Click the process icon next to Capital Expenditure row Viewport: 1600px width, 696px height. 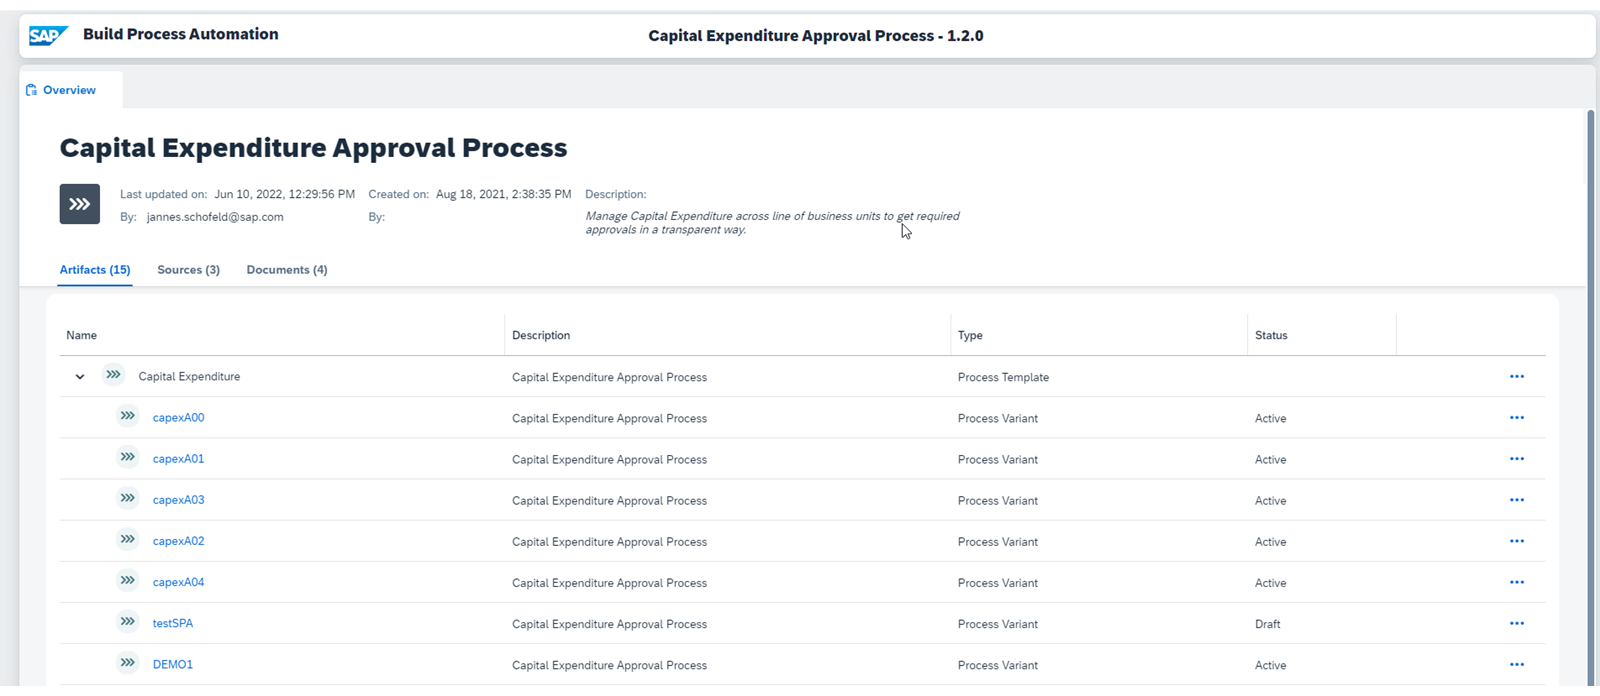(x=114, y=375)
